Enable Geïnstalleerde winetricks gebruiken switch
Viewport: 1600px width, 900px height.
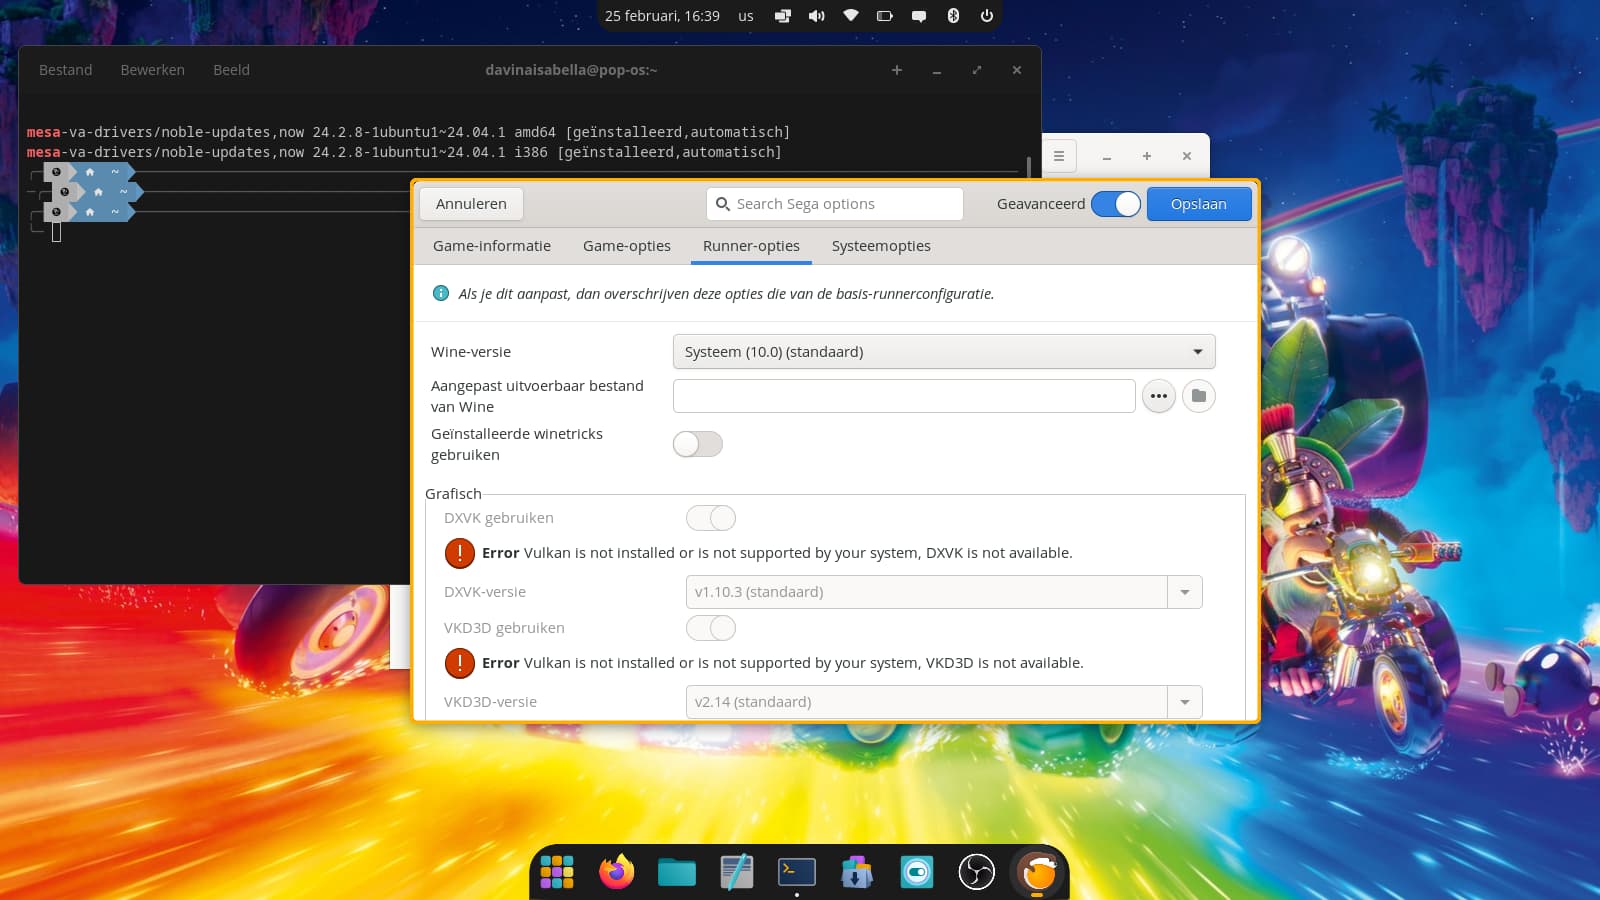(x=698, y=444)
